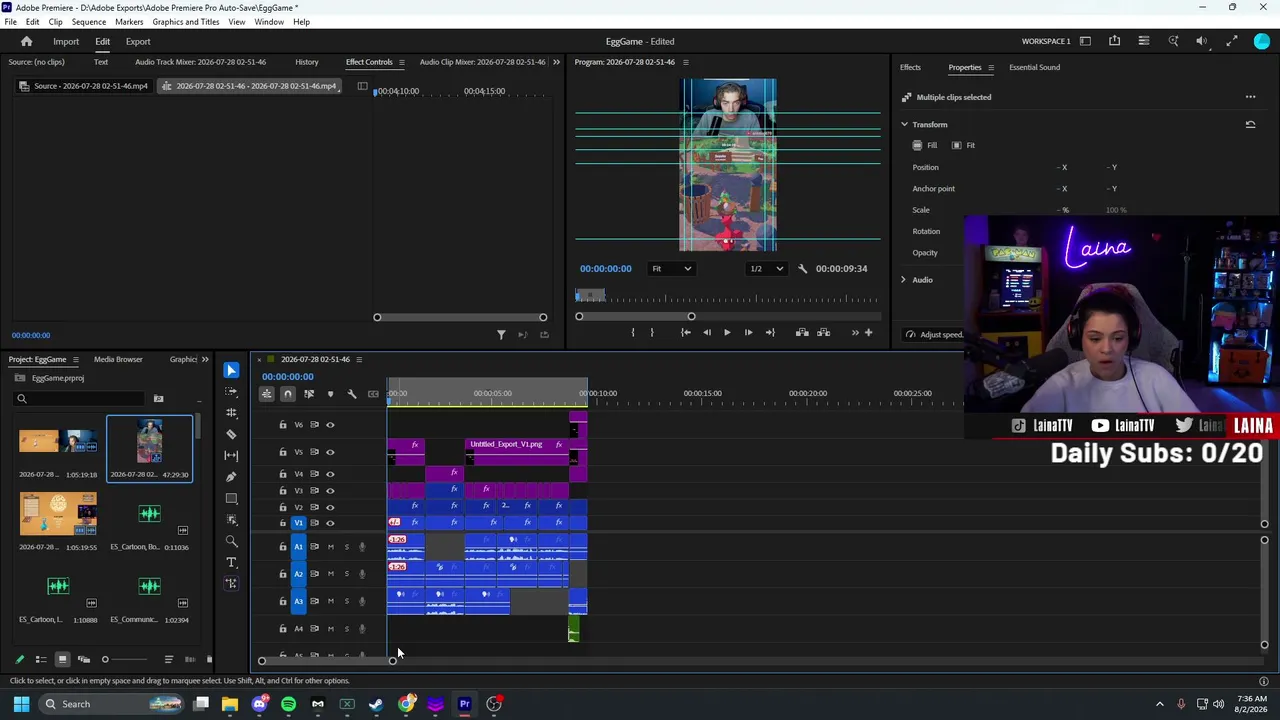The image size is (1280, 720).
Task: Open the Program monitor panel menu
Action: 685,62
